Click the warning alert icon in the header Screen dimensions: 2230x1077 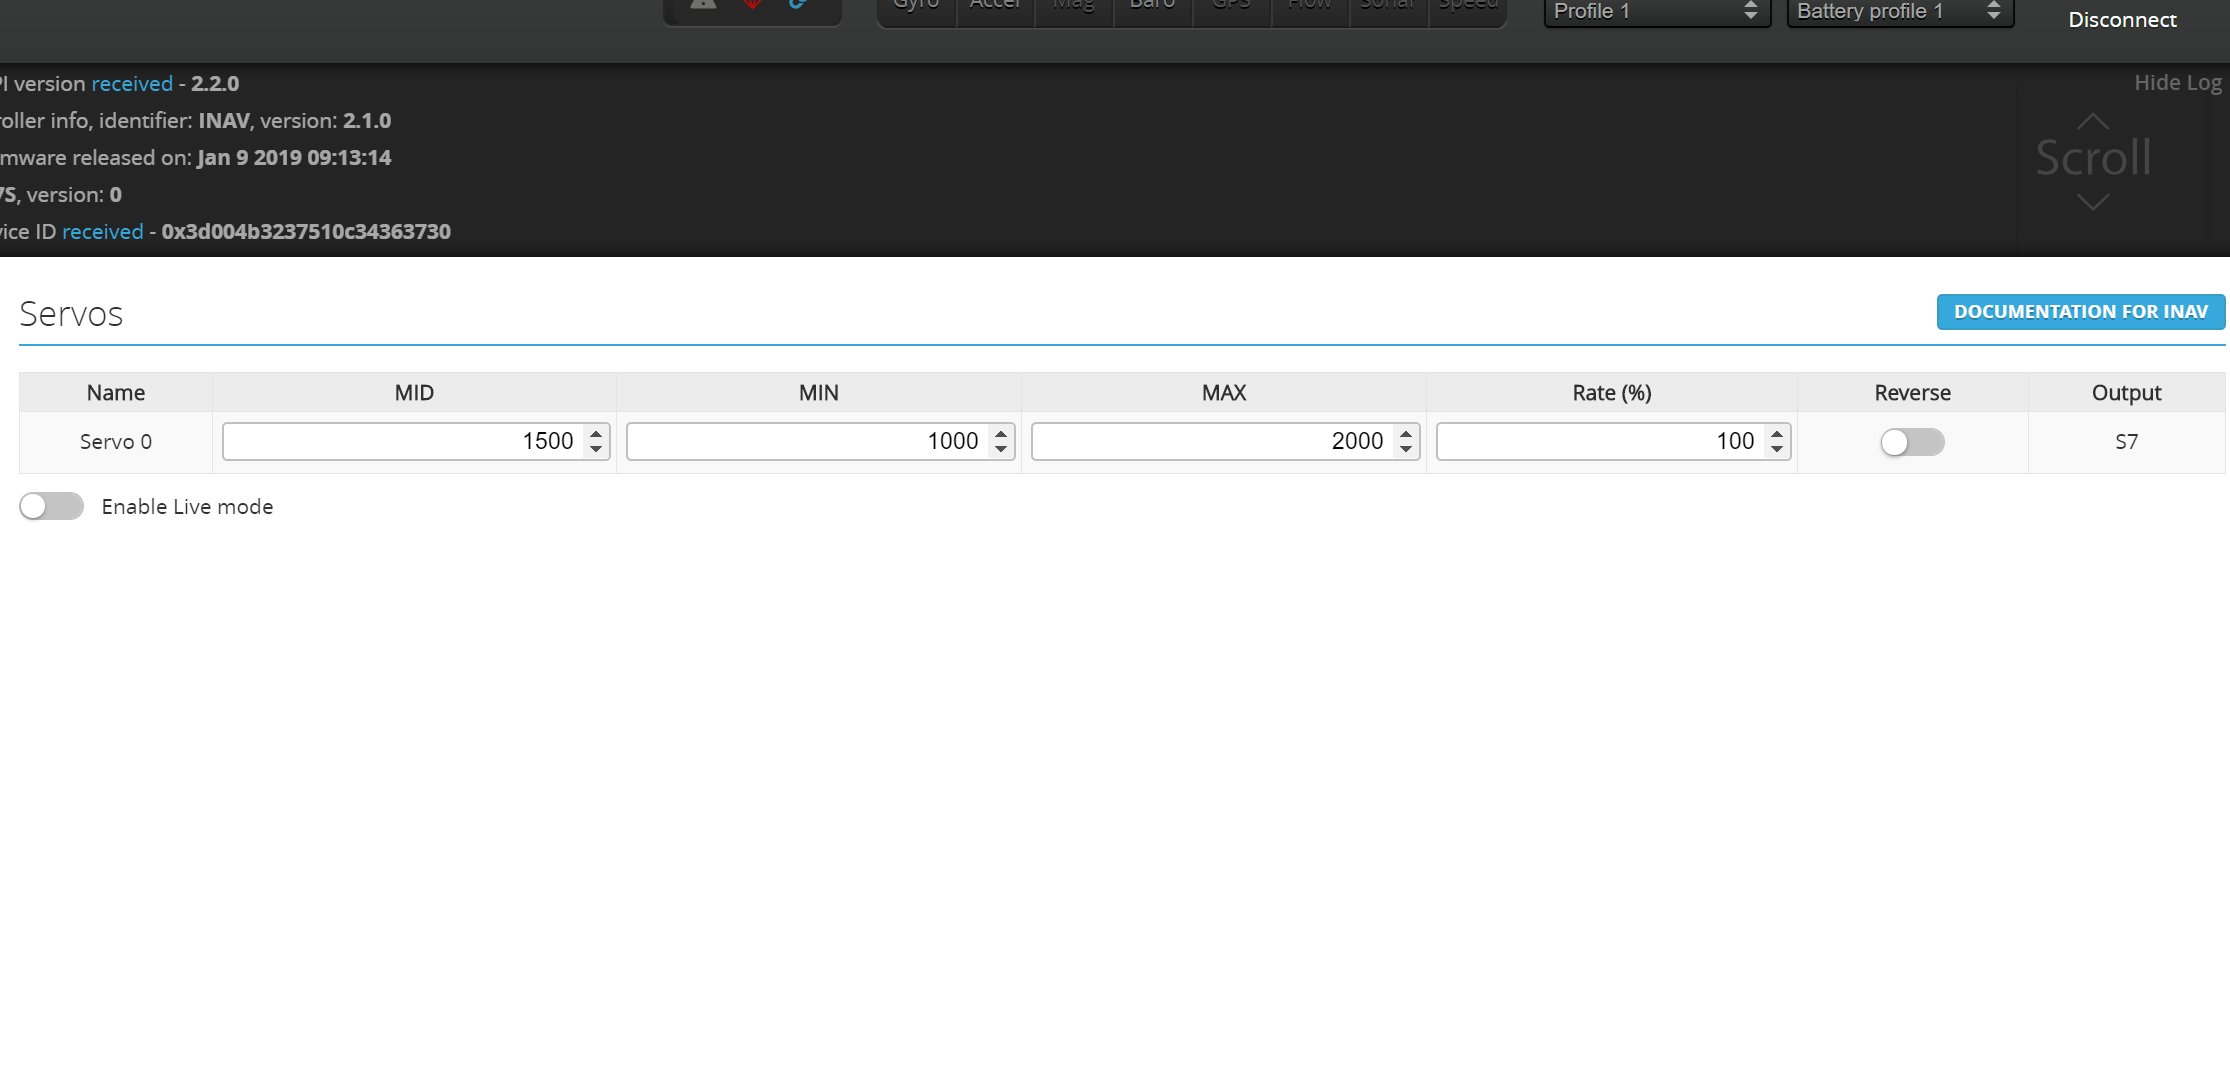click(x=702, y=6)
